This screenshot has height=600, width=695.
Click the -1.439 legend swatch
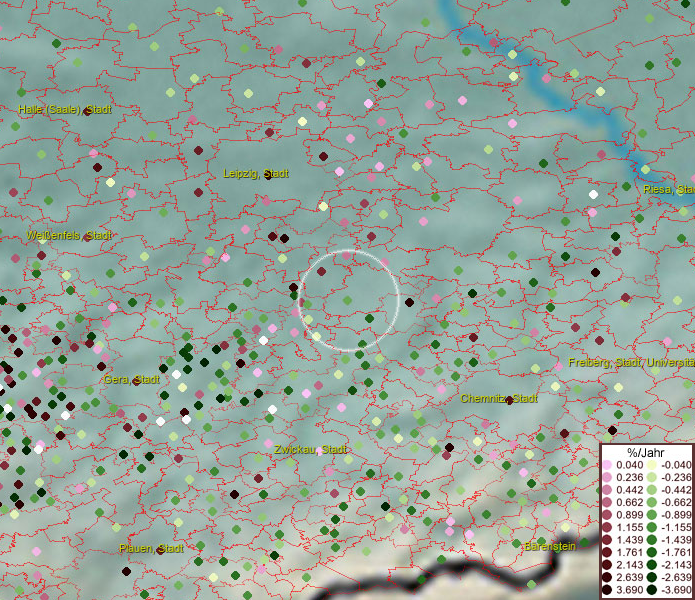[x=652, y=540]
